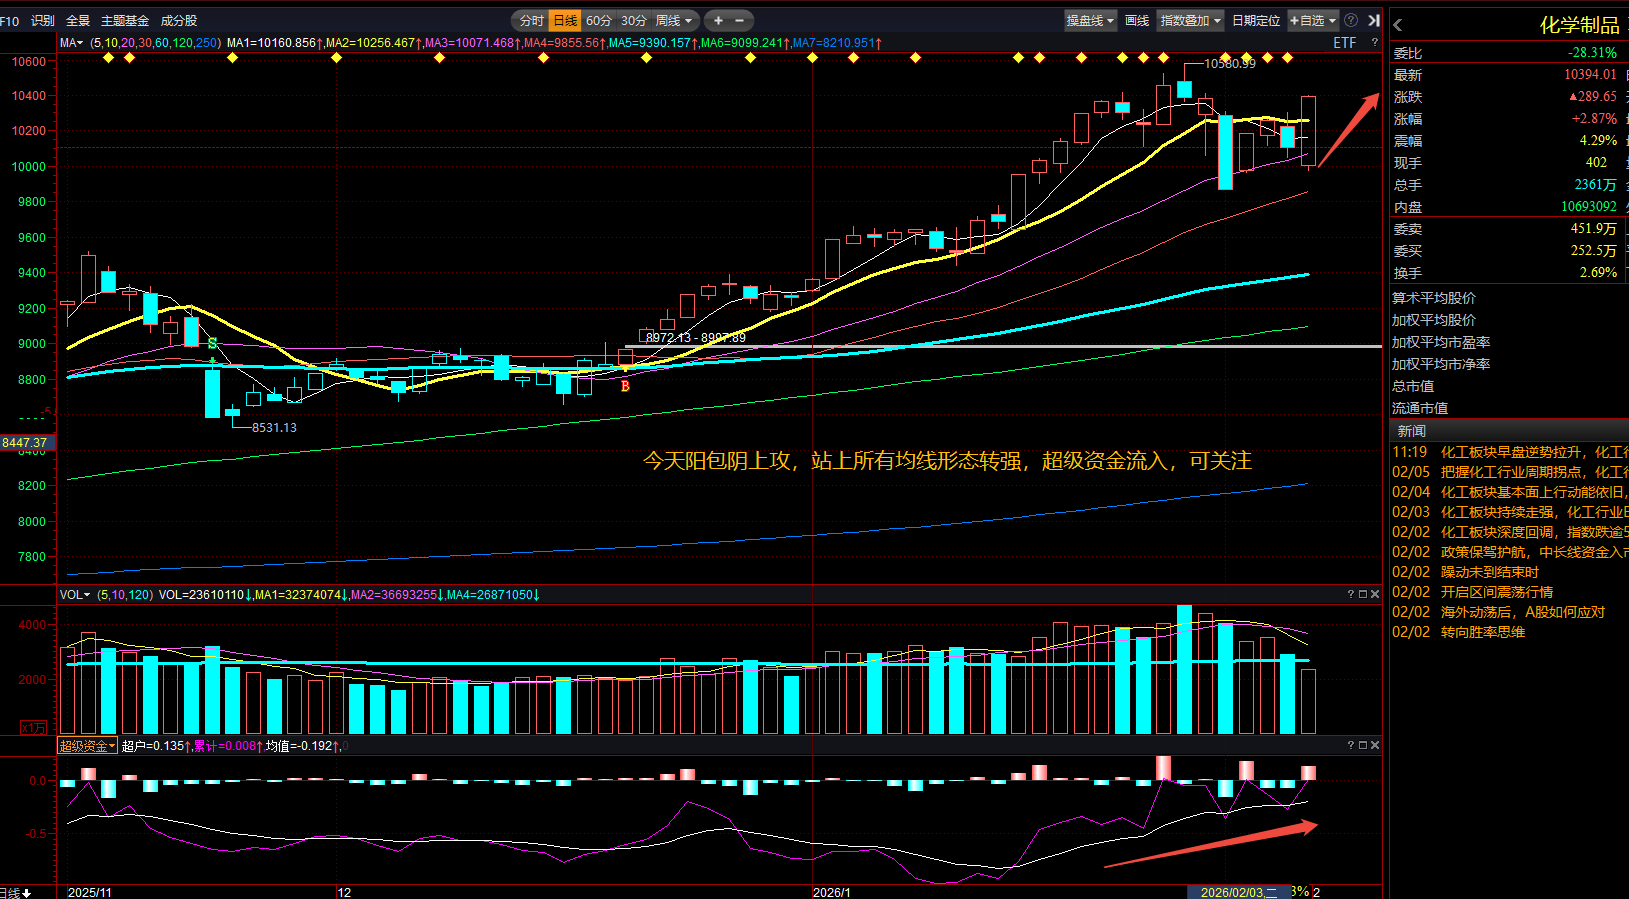
Task: Select the 60分 timeframe
Action: (598, 20)
